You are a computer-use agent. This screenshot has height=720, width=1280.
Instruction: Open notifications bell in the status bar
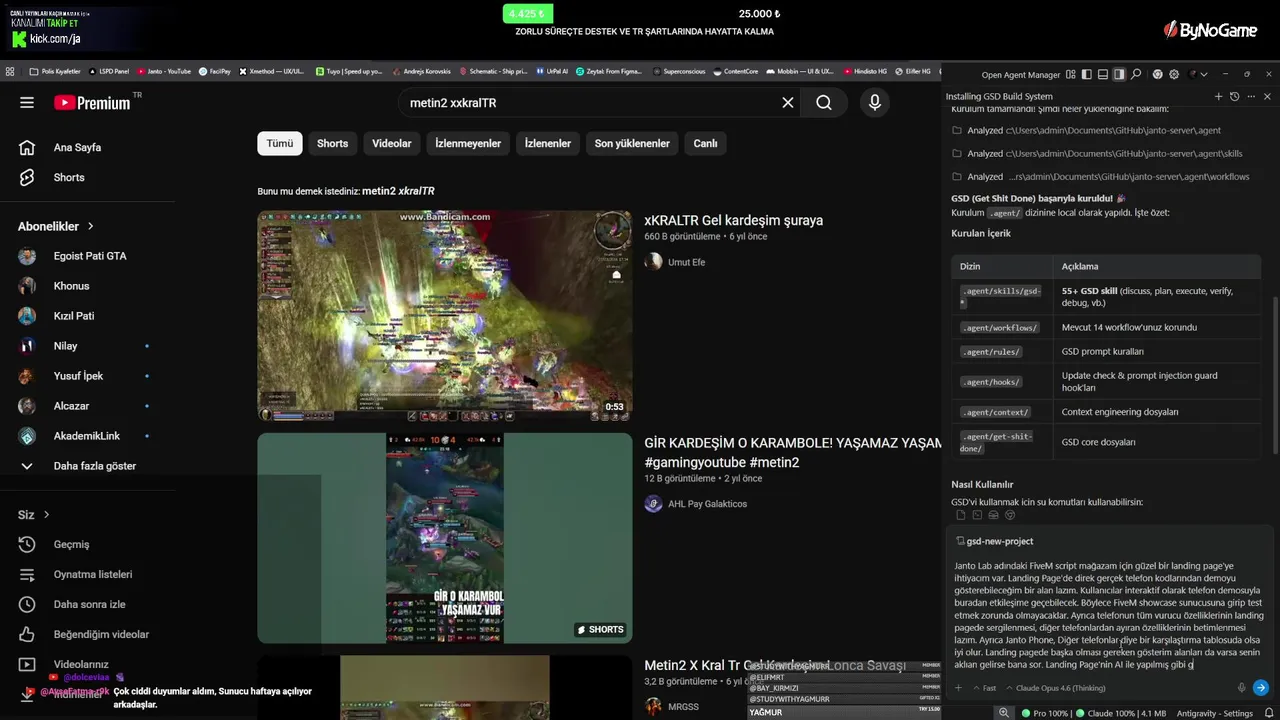pyautogui.click(x=1269, y=712)
